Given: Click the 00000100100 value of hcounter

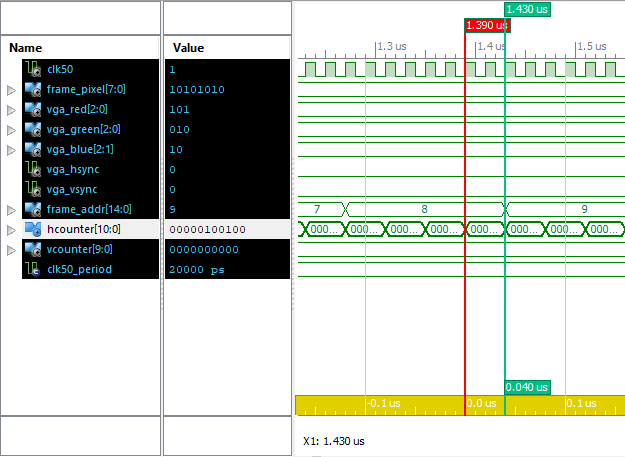Looking at the screenshot, I should pyautogui.click(x=207, y=229).
